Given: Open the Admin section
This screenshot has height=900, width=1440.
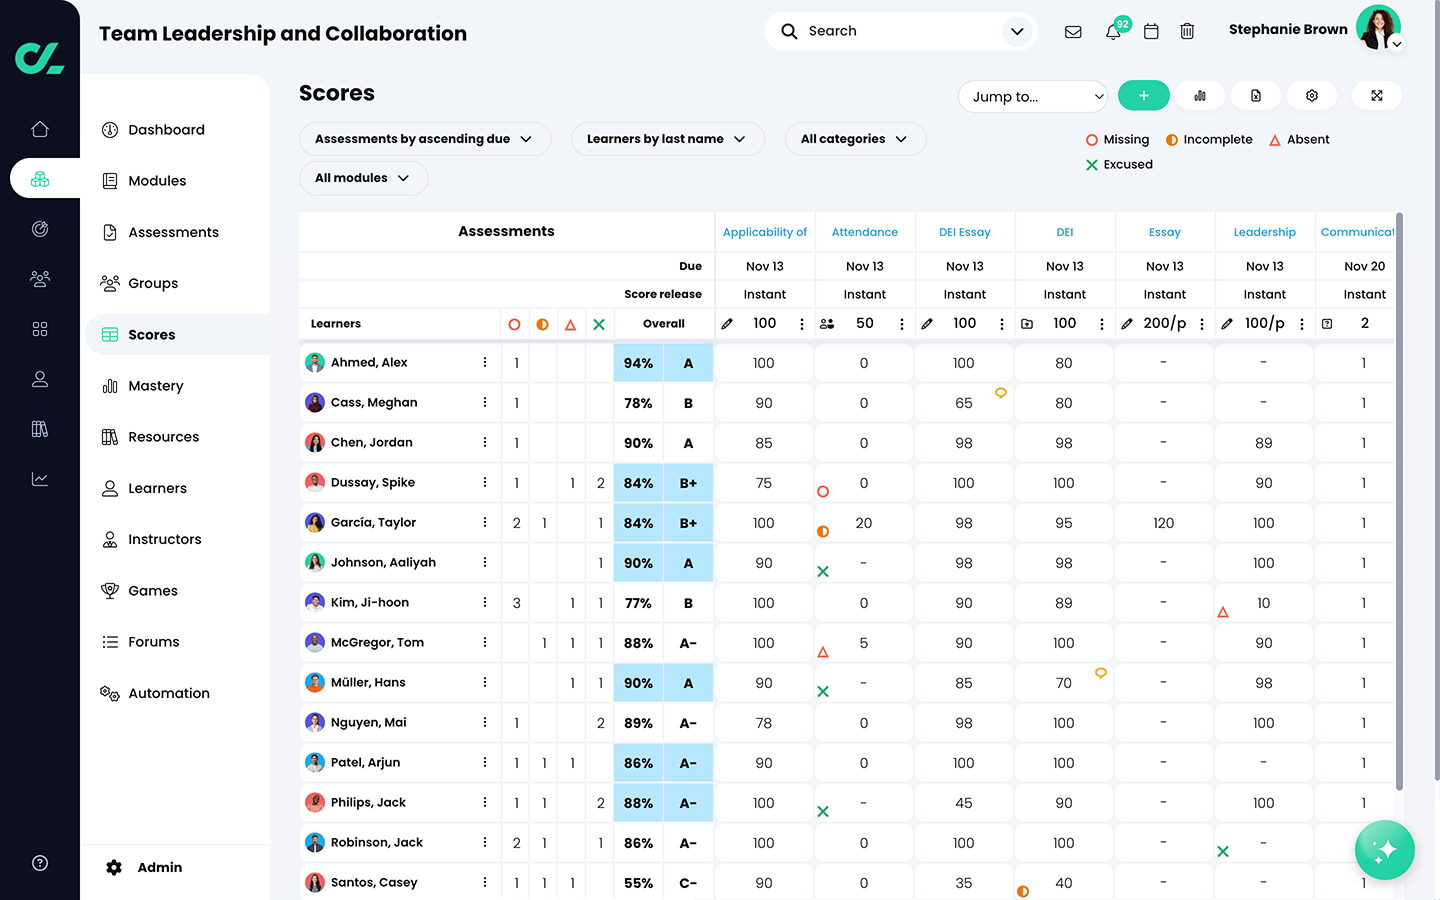Looking at the screenshot, I should (x=145, y=868).
